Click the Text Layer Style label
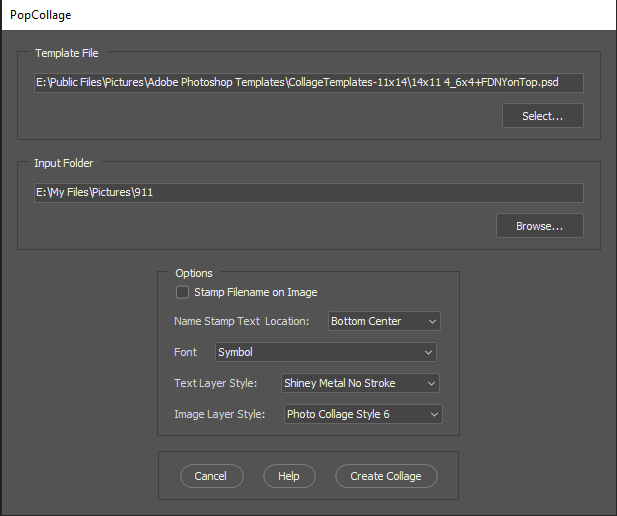617x516 pixels. pyautogui.click(x=216, y=383)
